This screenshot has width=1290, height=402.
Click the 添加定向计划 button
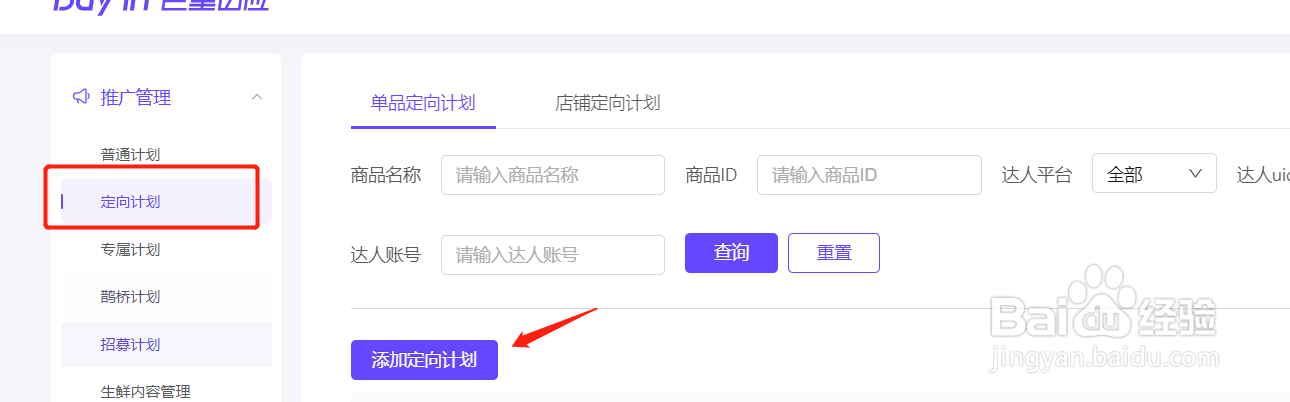tap(424, 360)
